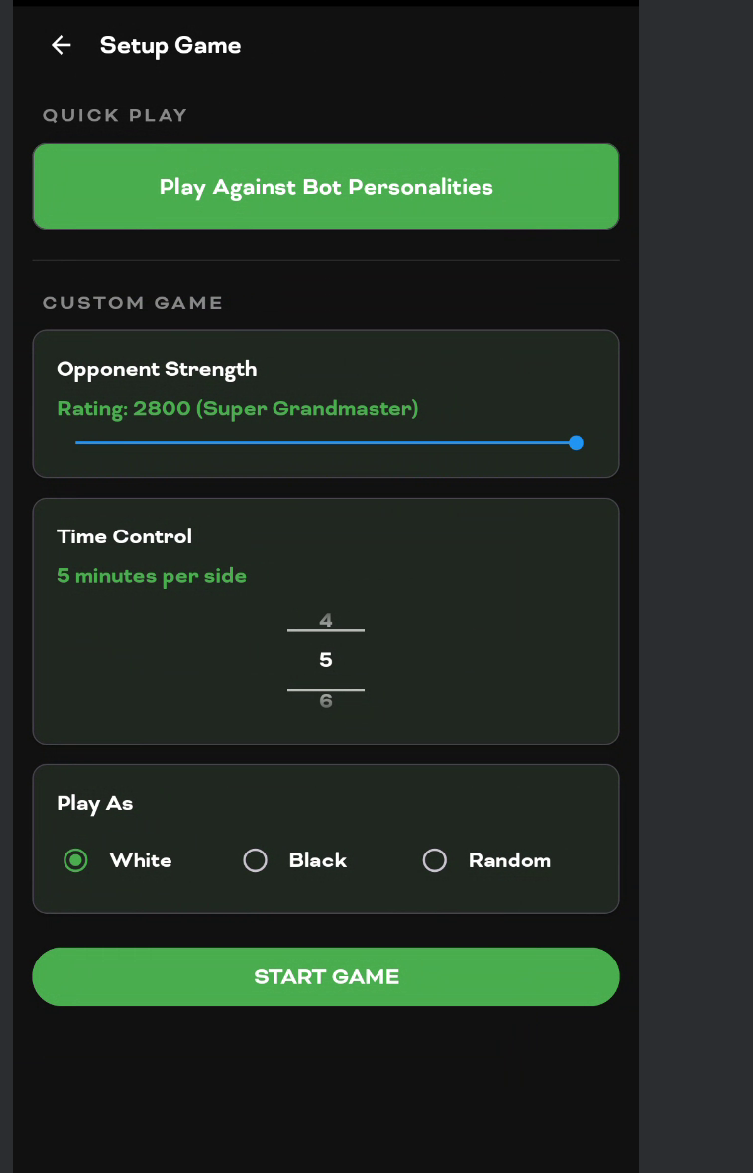The width and height of the screenshot is (753, 1173).
Task: Go back using the arrow icon
Action: click(61, 45)
